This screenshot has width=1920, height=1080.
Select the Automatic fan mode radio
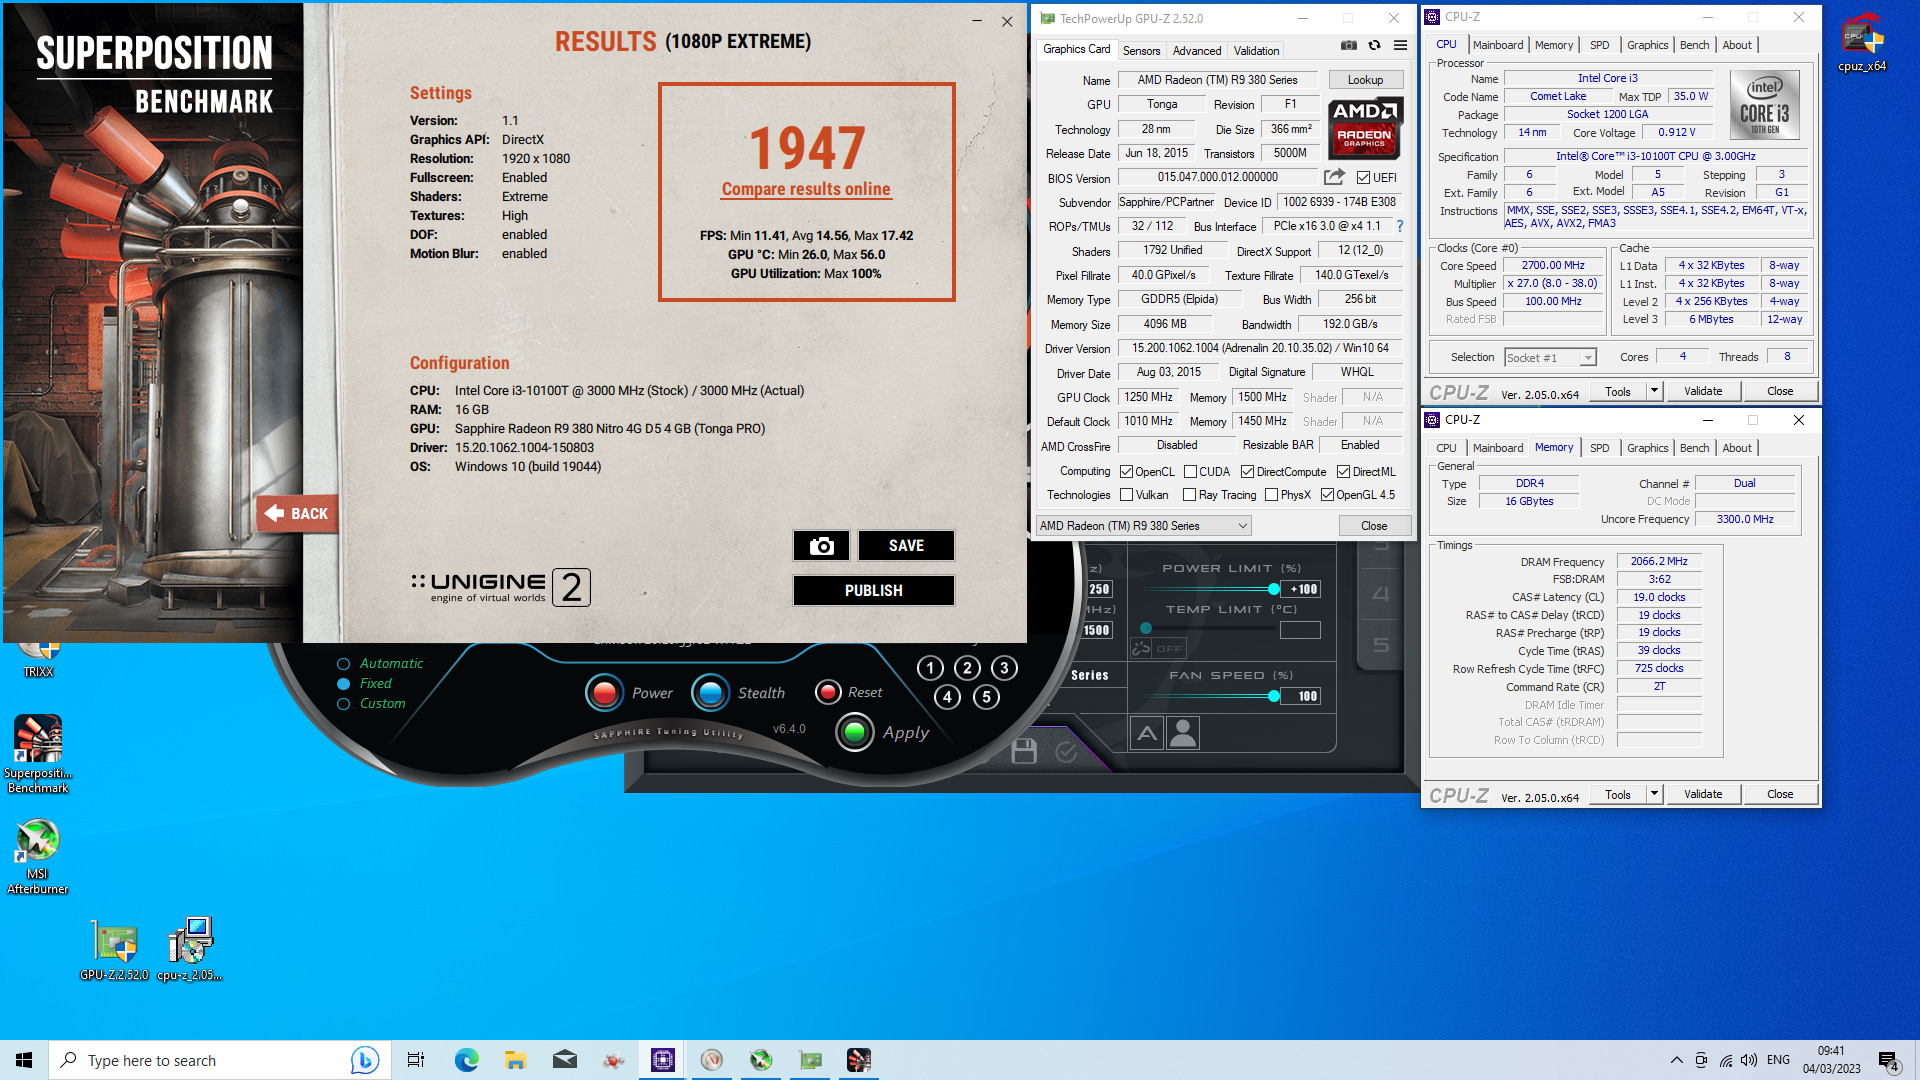[343, 664]
